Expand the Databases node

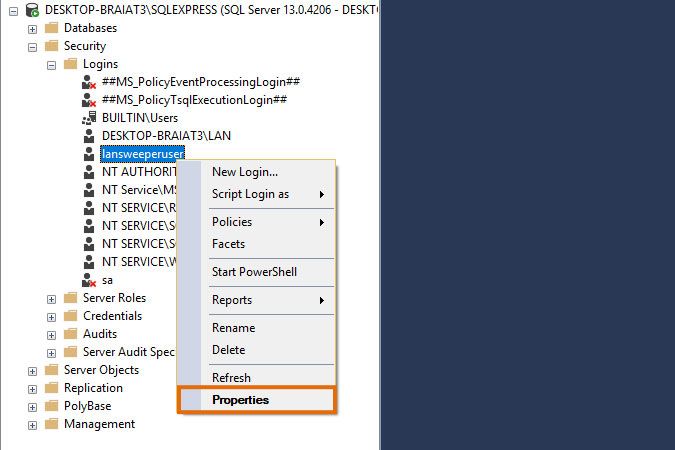[x=33, y=28]
